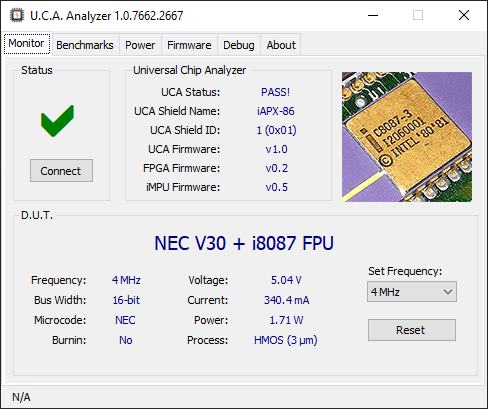The height and width of the screenshot is (409, 488).
Task: Open the Debug tab
Action: click(x=239, y=45)
